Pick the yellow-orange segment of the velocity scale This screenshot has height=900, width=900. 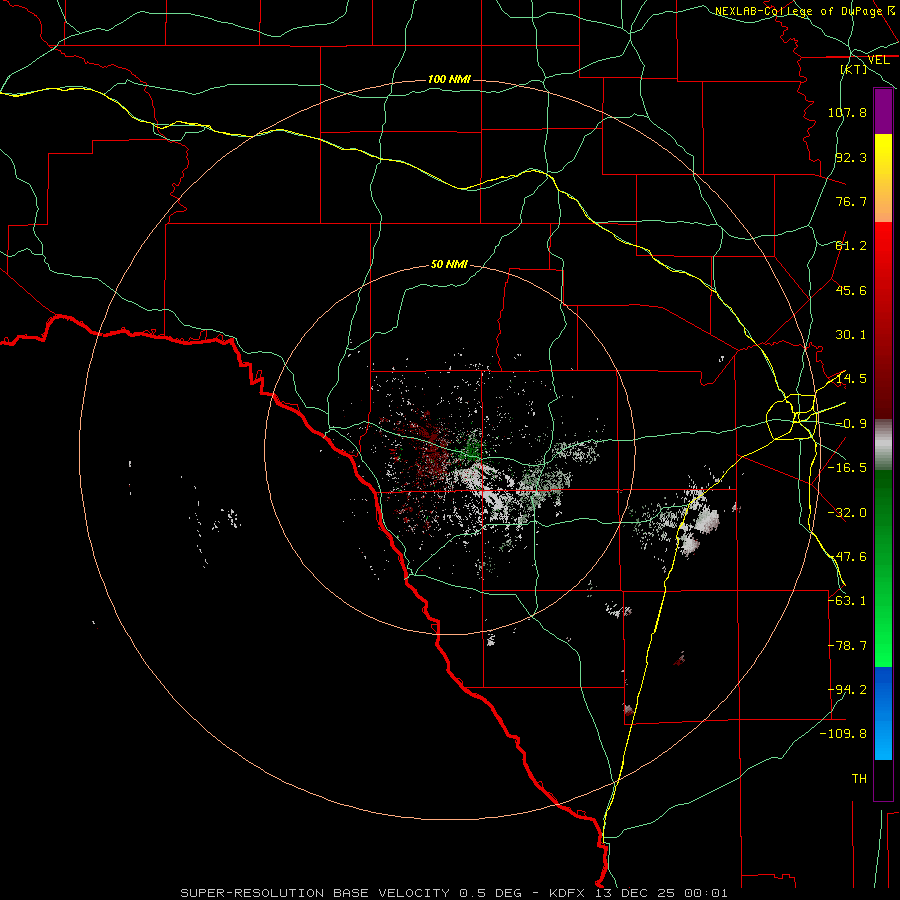pos(883,178)
